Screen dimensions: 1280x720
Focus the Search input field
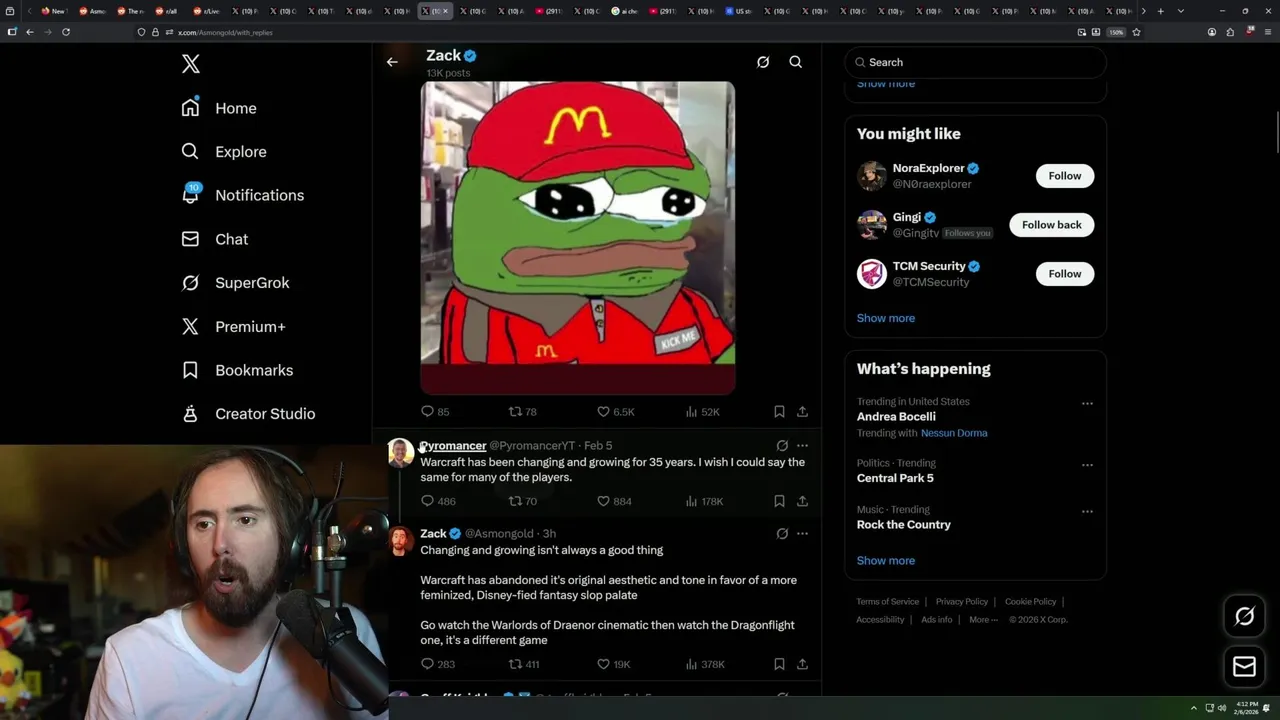975,62
